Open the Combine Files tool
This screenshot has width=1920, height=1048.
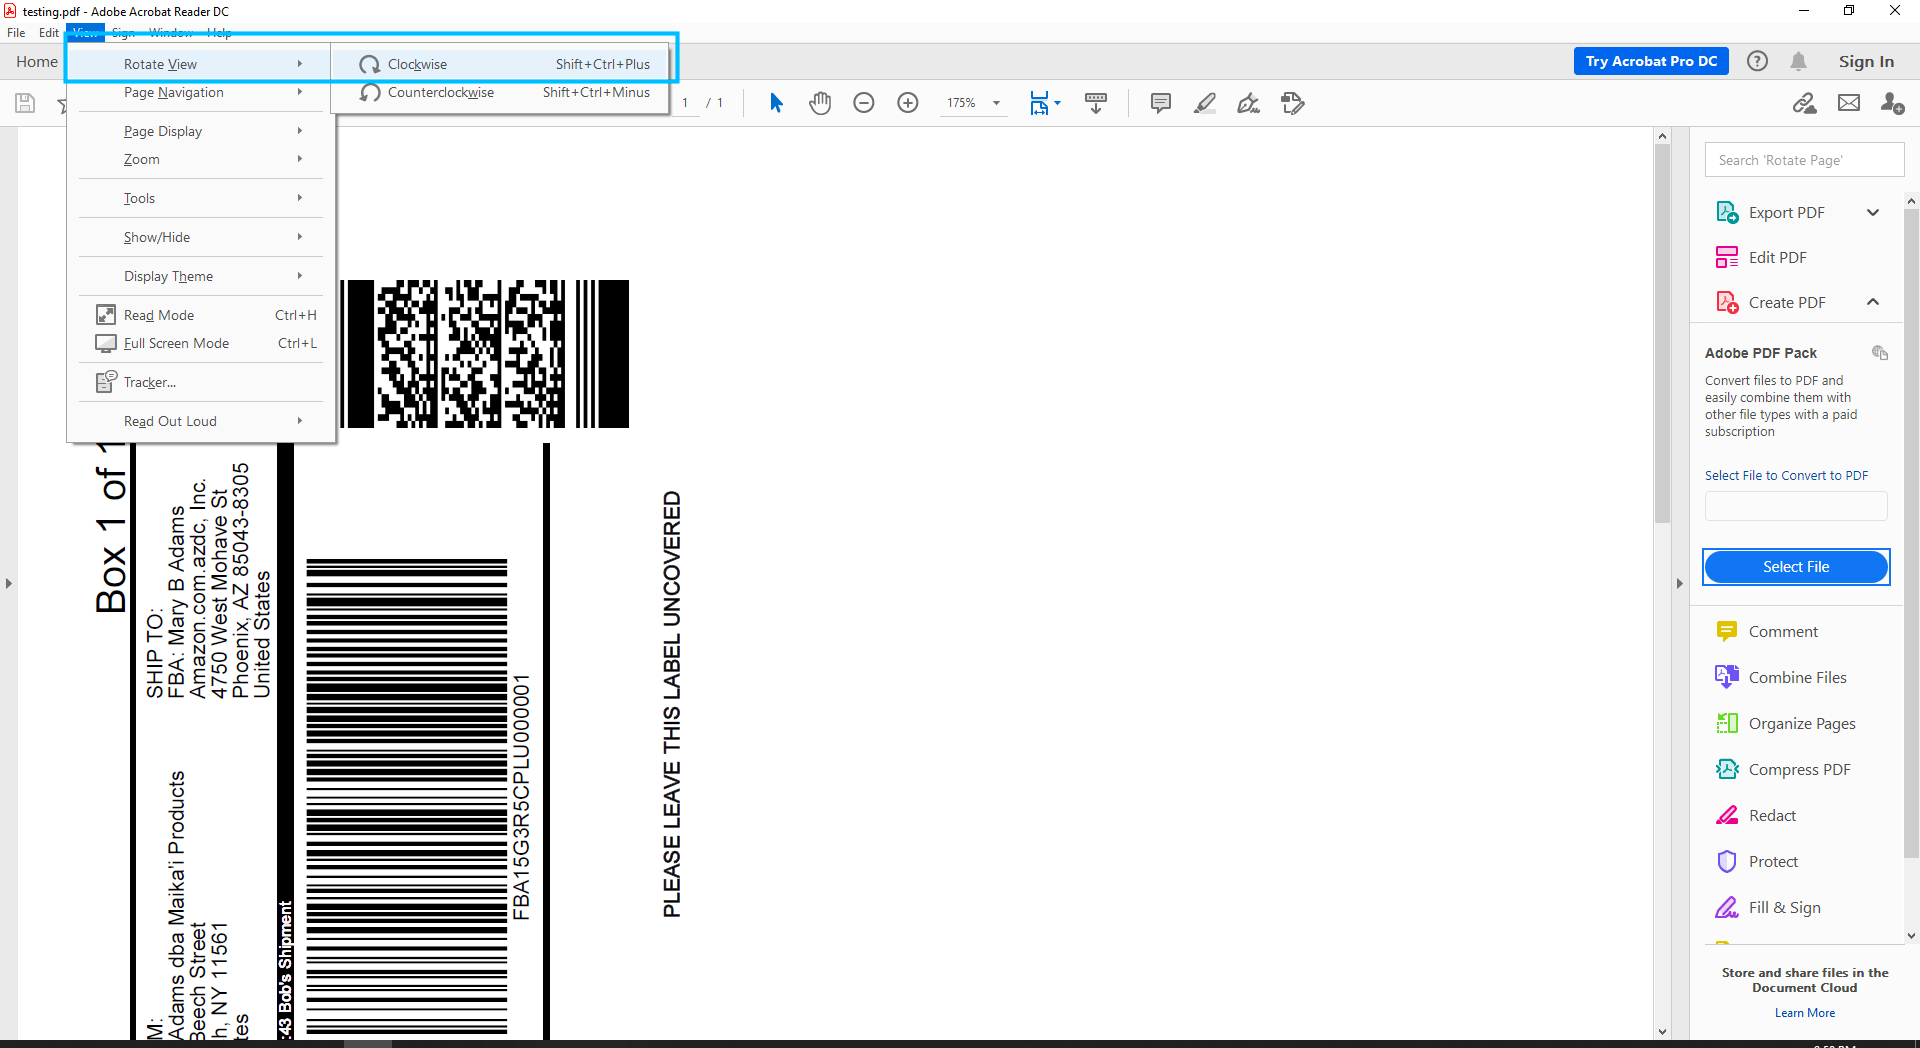[1797, 677]
